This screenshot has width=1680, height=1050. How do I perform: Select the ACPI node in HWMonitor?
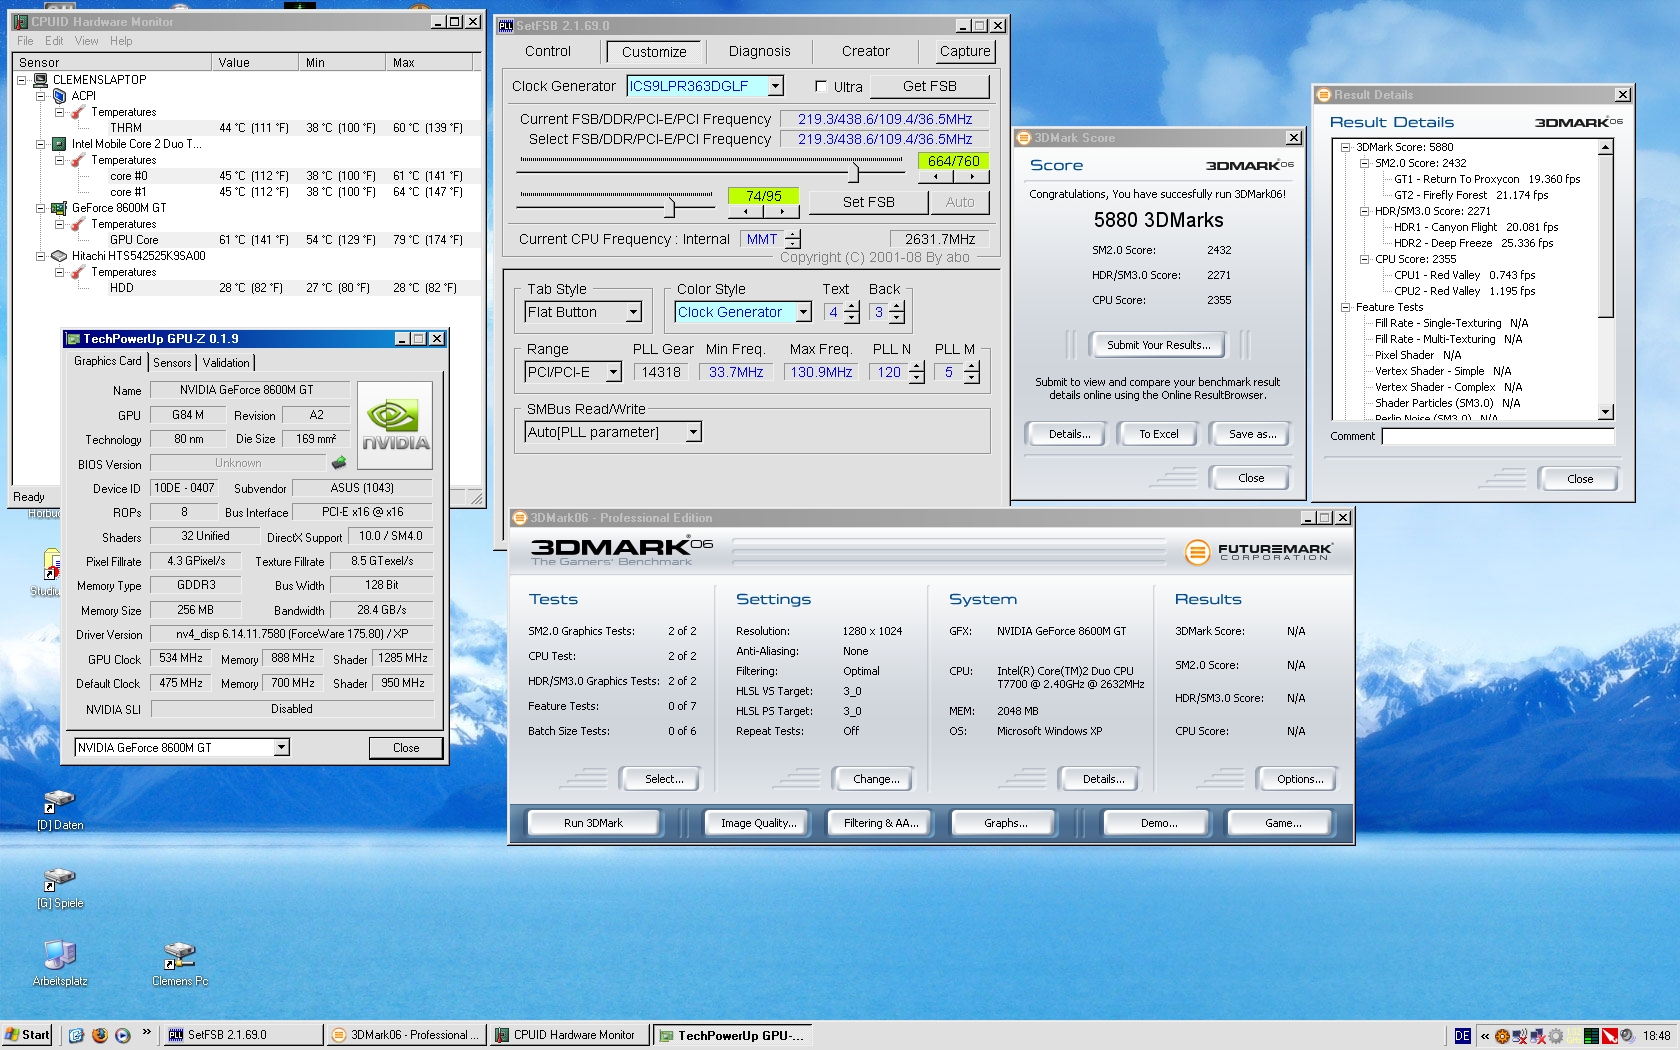83,96
